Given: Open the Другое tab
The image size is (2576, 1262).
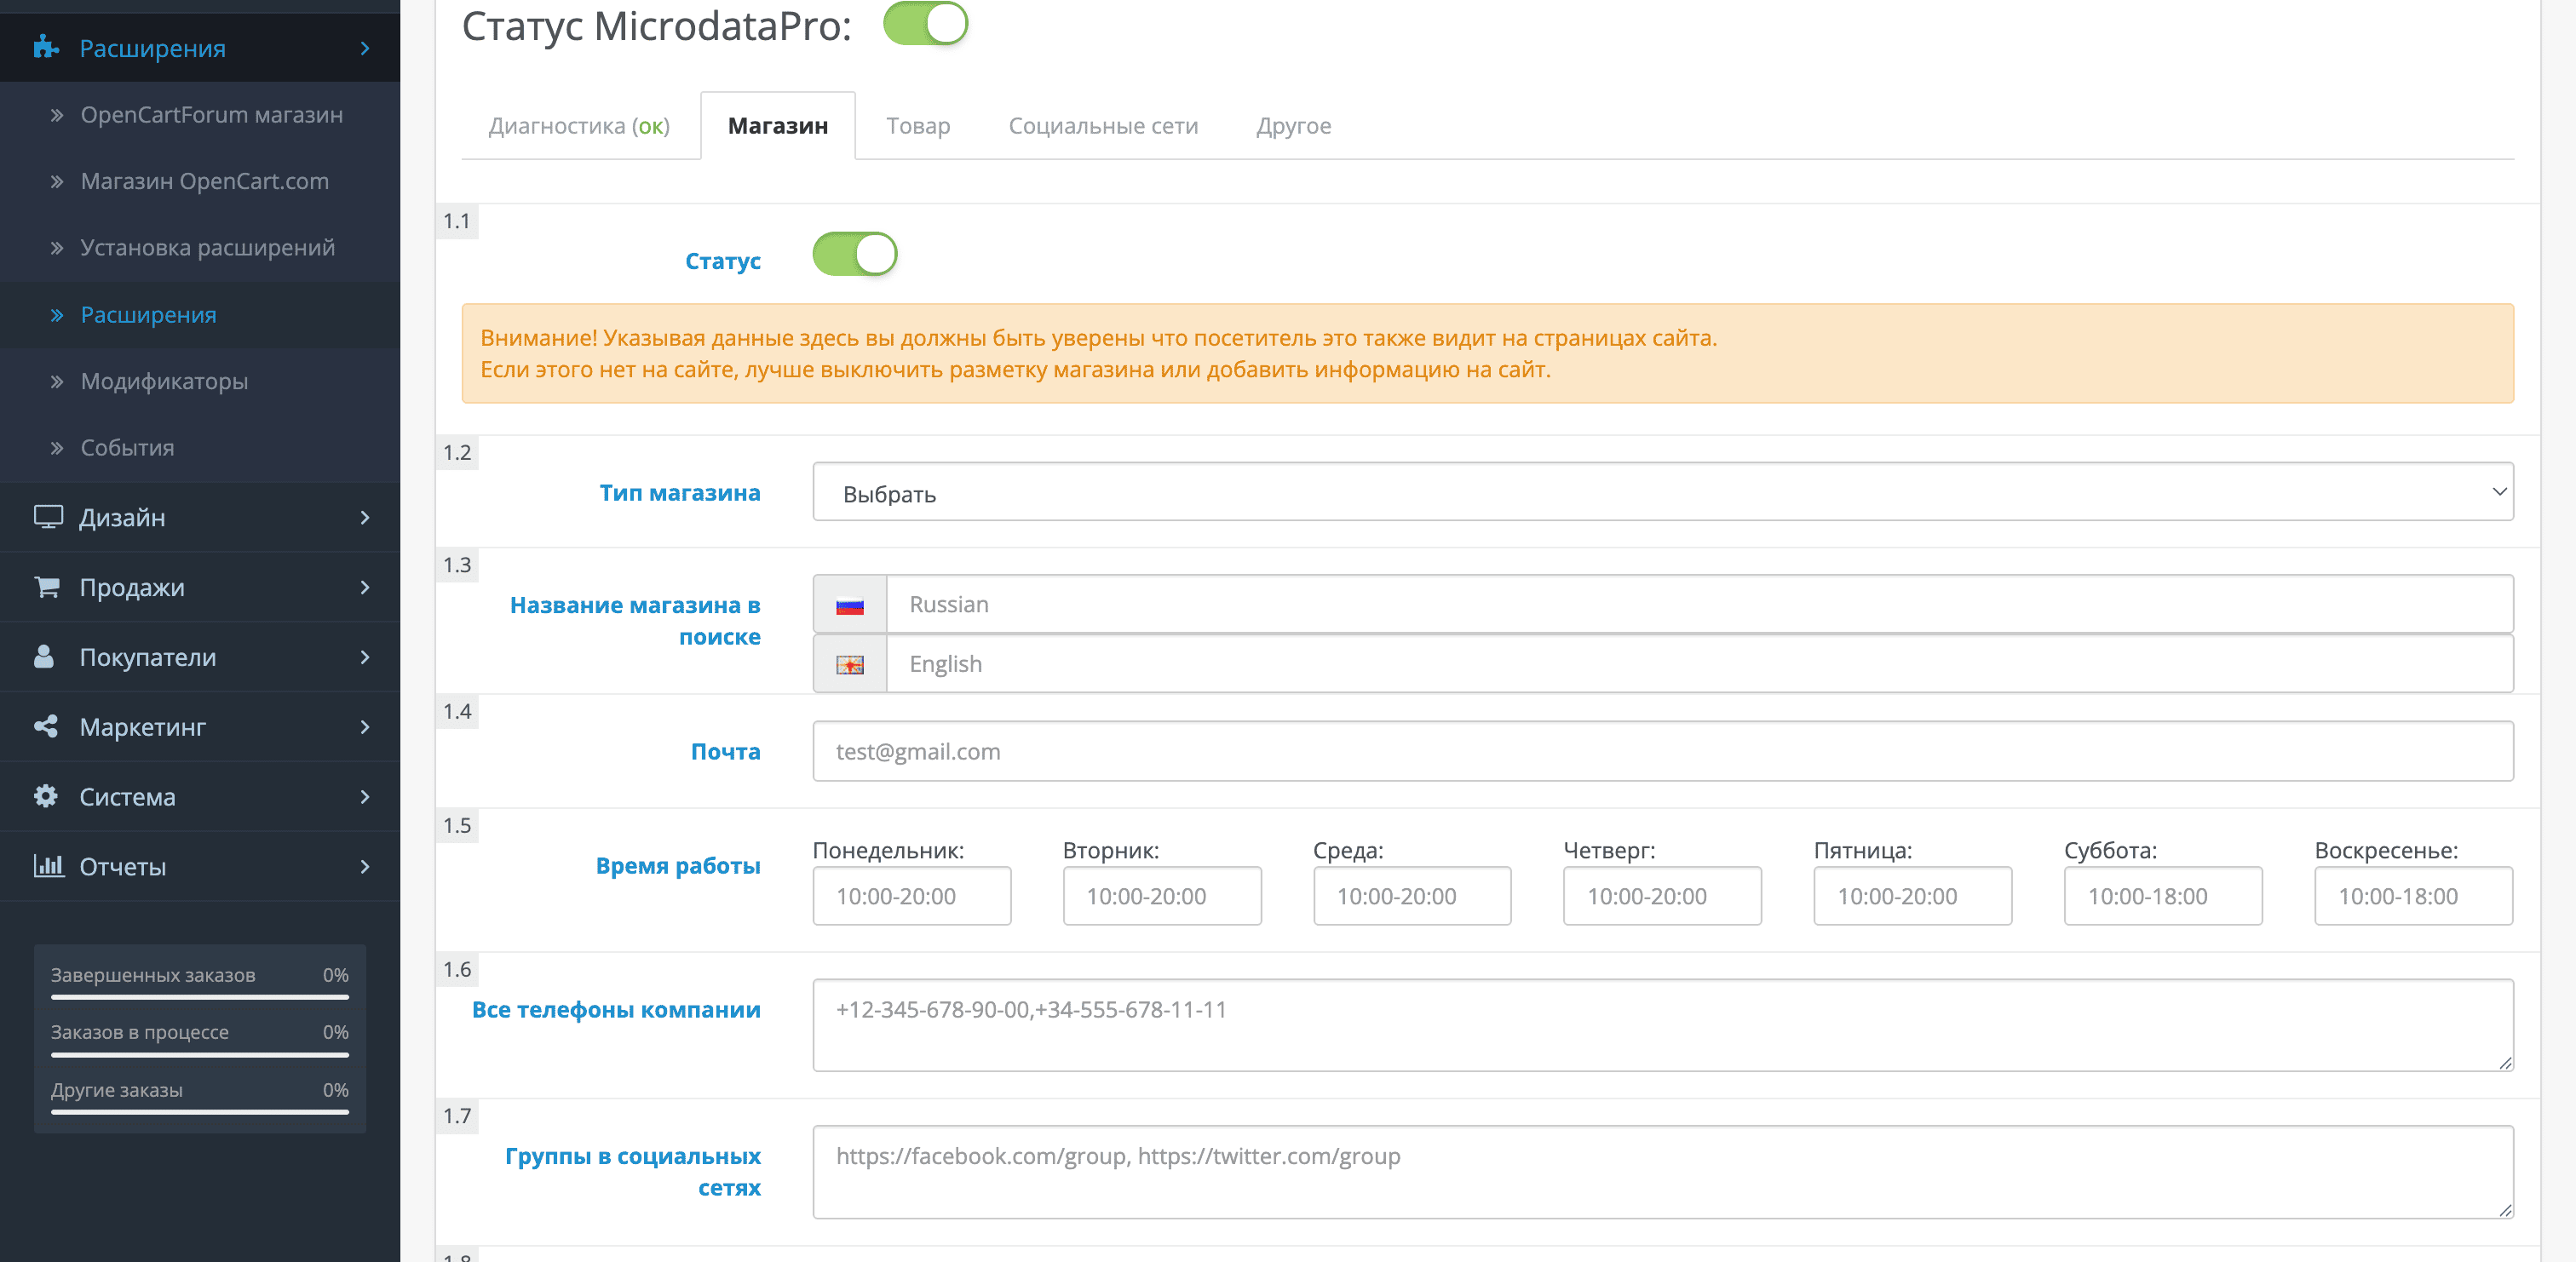Looking at the screenshot, I should [1293, 126].
